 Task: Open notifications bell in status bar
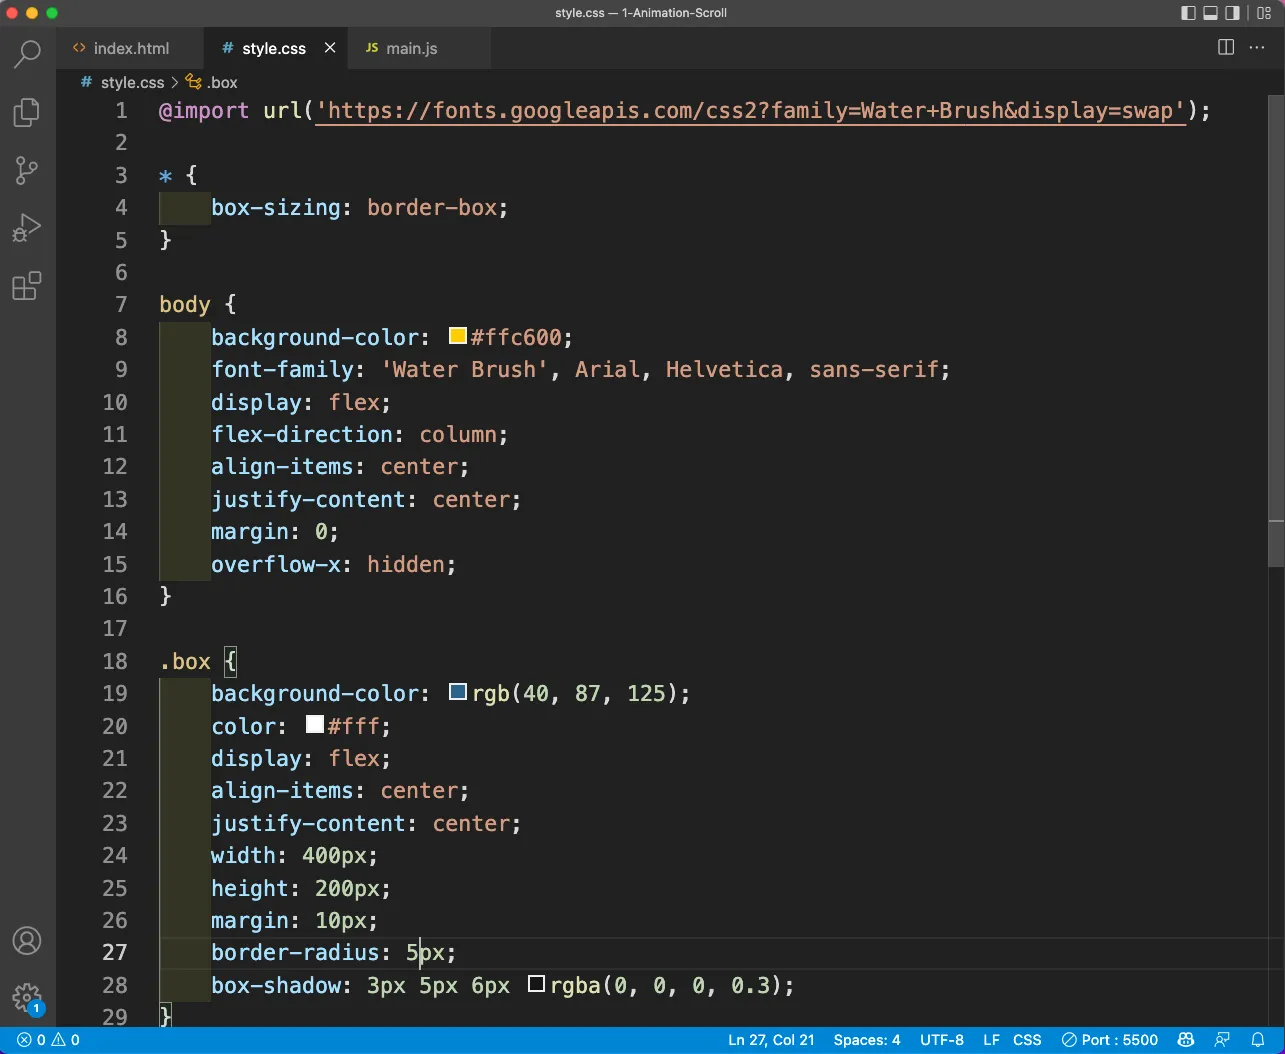[1258, 1040]
